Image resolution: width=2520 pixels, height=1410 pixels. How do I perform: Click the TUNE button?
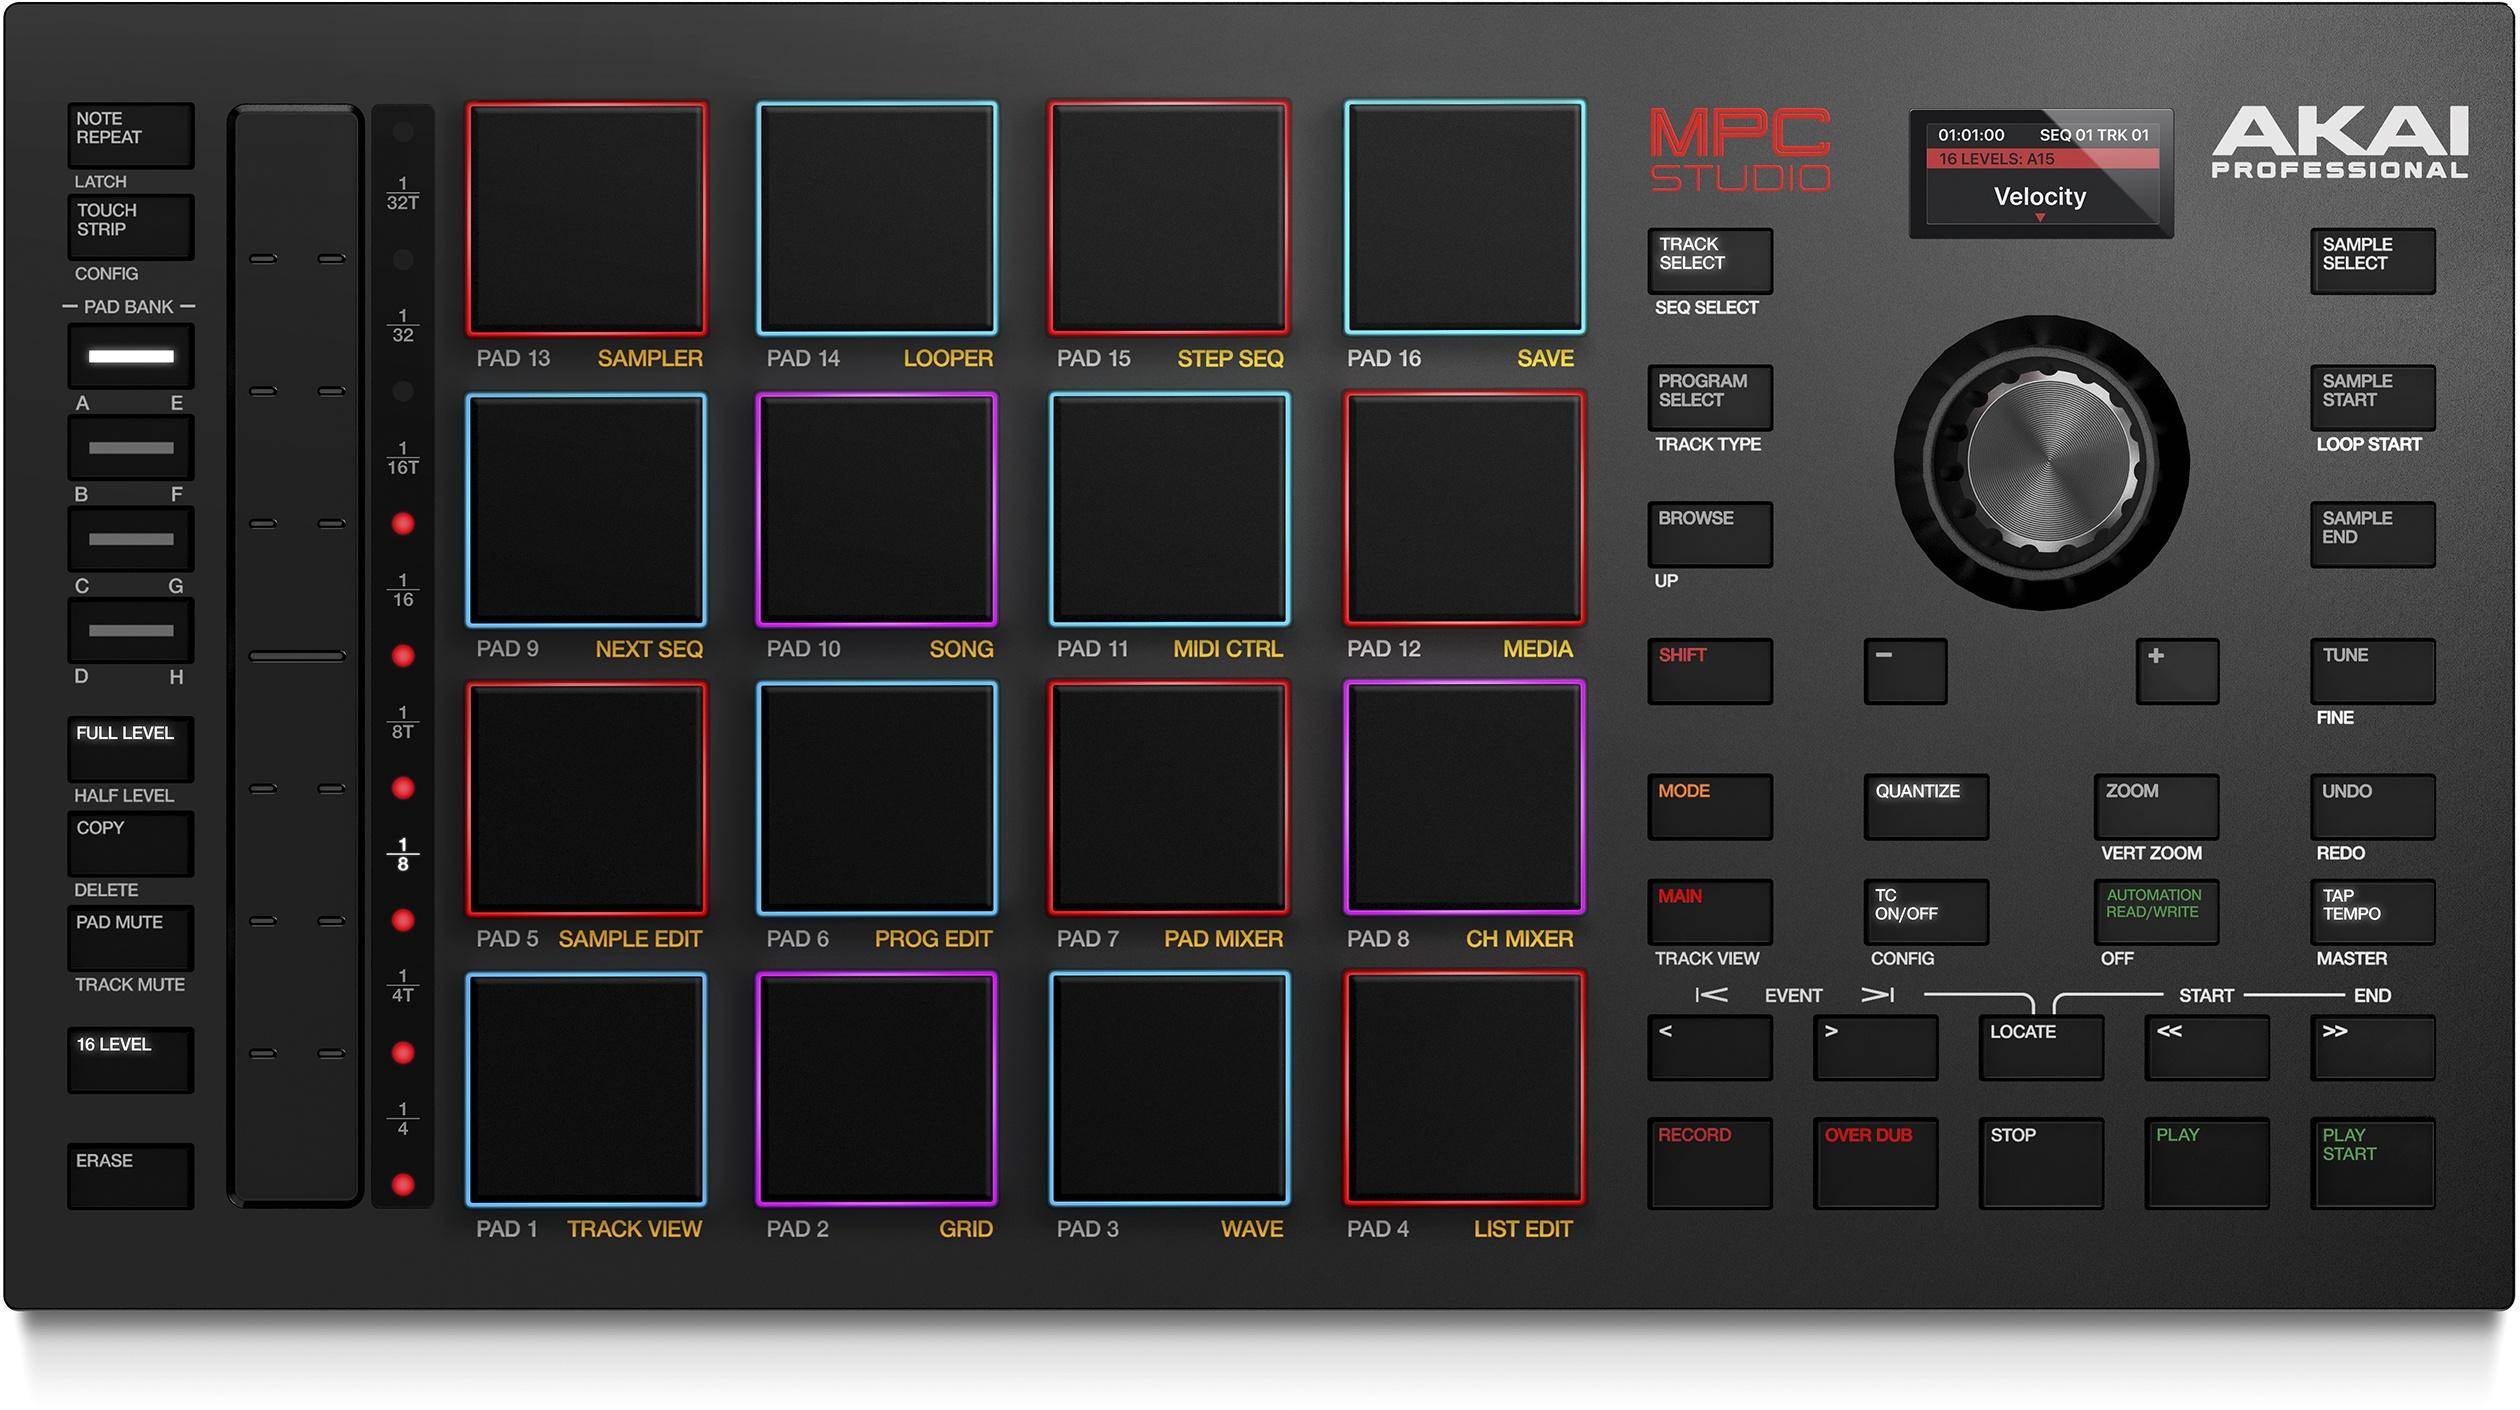pyautogui.click(x=2373, y=672)
